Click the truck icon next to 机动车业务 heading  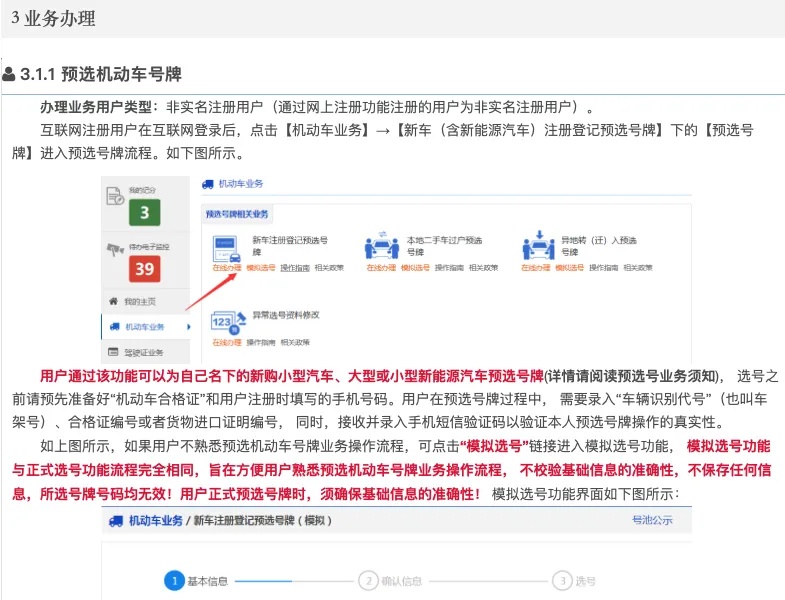207,184
